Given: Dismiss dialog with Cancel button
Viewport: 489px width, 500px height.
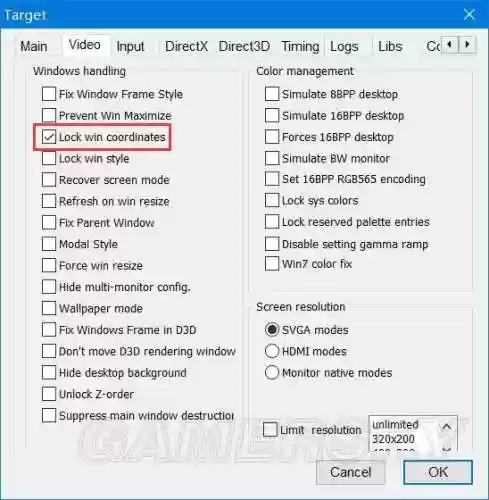Looking at the screenshot, I should point(351,472).
